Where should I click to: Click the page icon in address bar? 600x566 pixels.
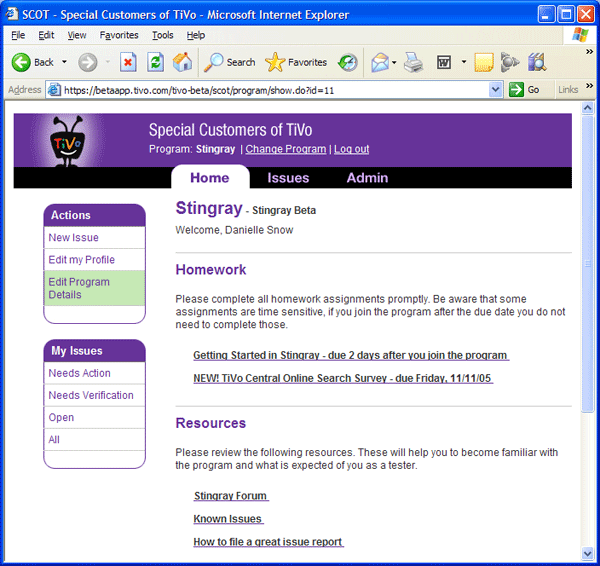tap(54, 90)
